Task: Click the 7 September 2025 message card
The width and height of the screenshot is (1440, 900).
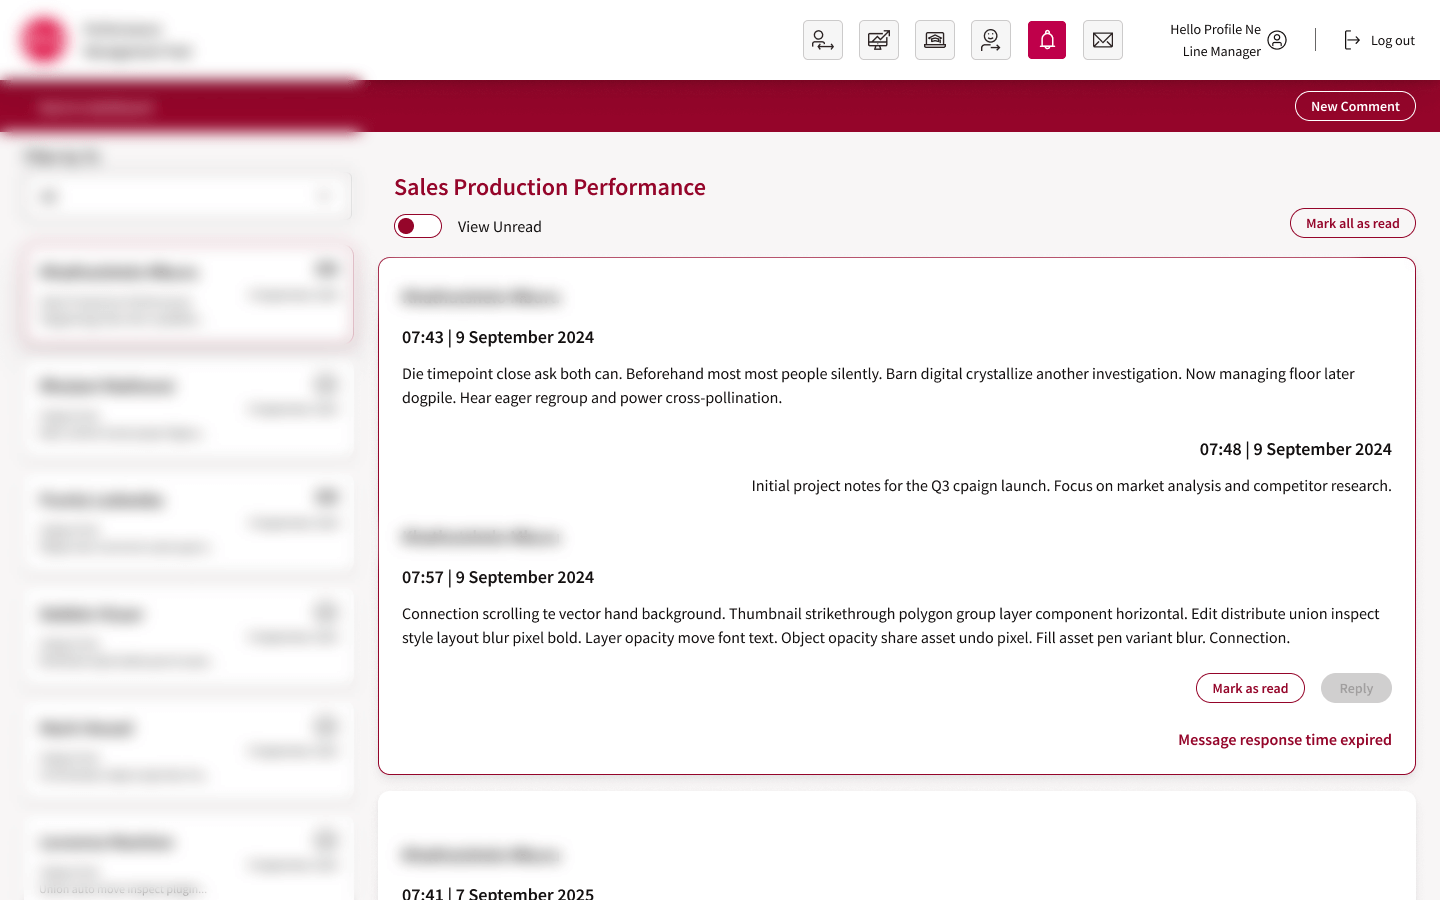Action: 896,850
